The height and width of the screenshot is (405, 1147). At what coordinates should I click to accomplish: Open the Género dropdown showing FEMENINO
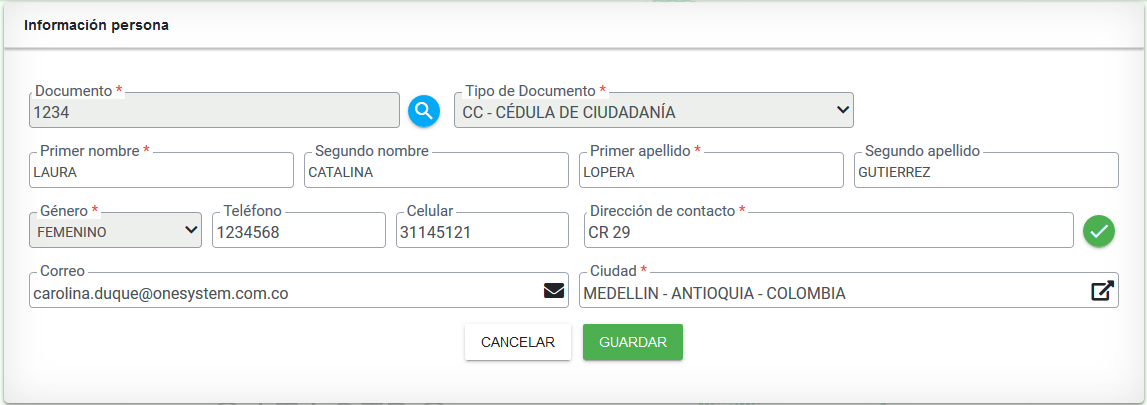click(116, 230)
